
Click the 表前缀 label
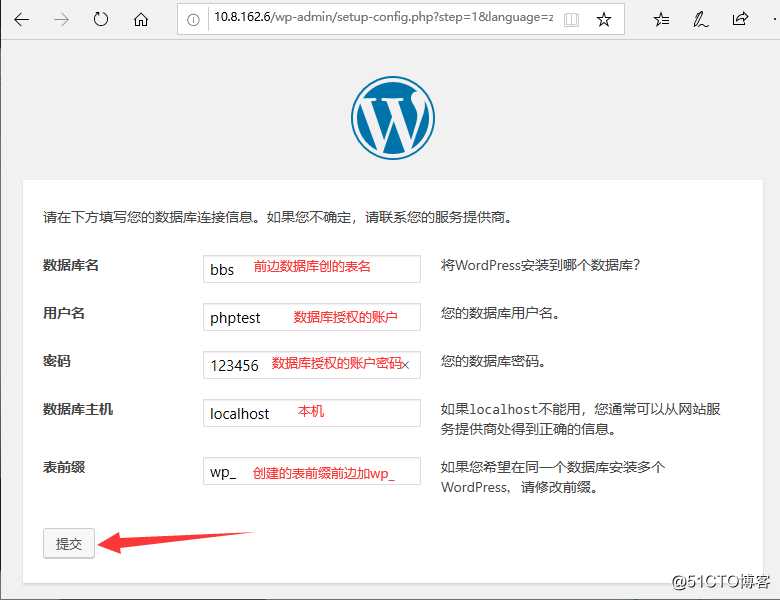point(64,467)
